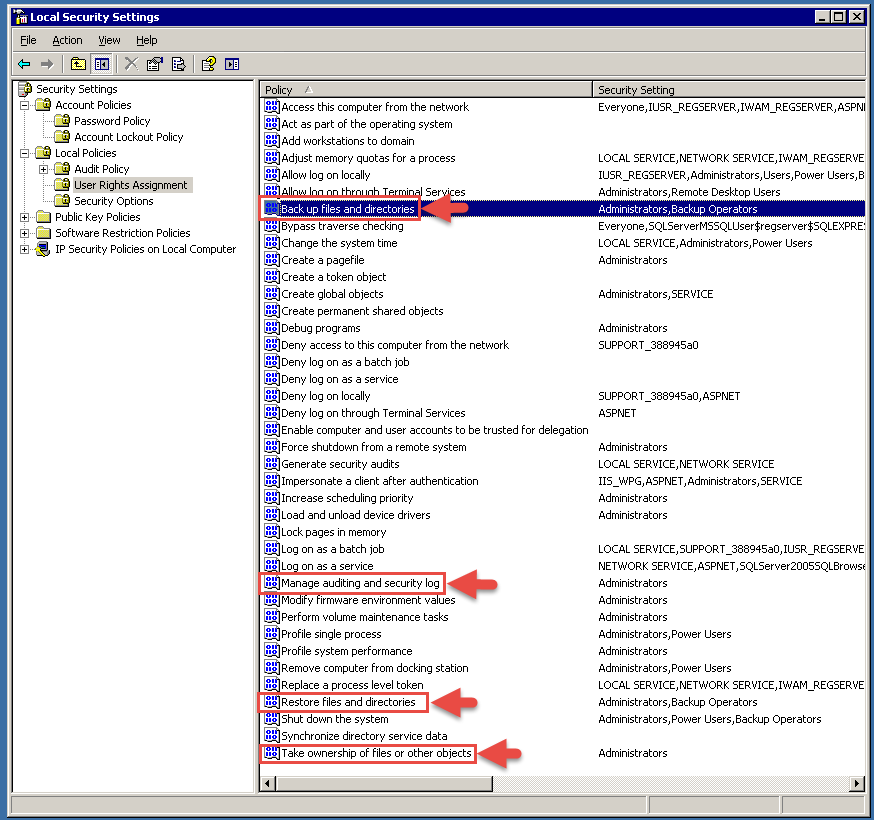Click the Up one level toolbar icon
This screenshot has height=820, width=874.
pos(78,64)
